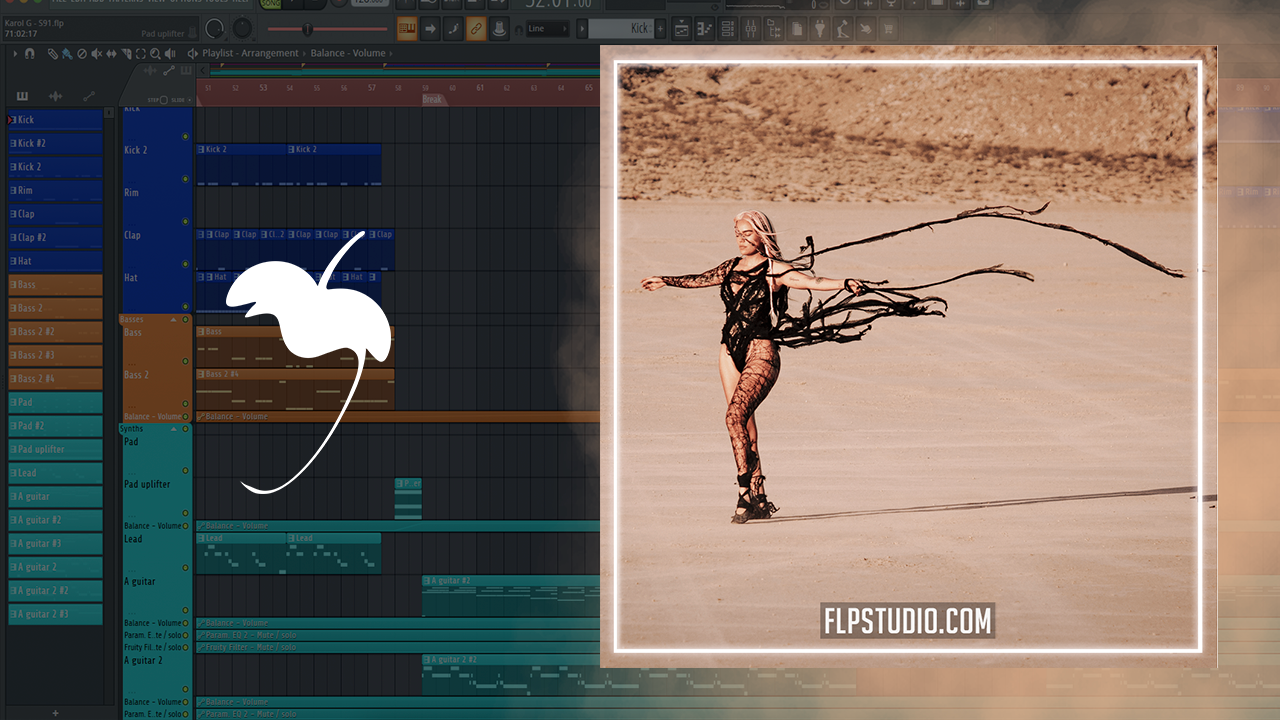This screenshot has height=720, width=1280.
Task: Click Playlist - Arrangement breadcrumb title
Action: click(250, 53)
